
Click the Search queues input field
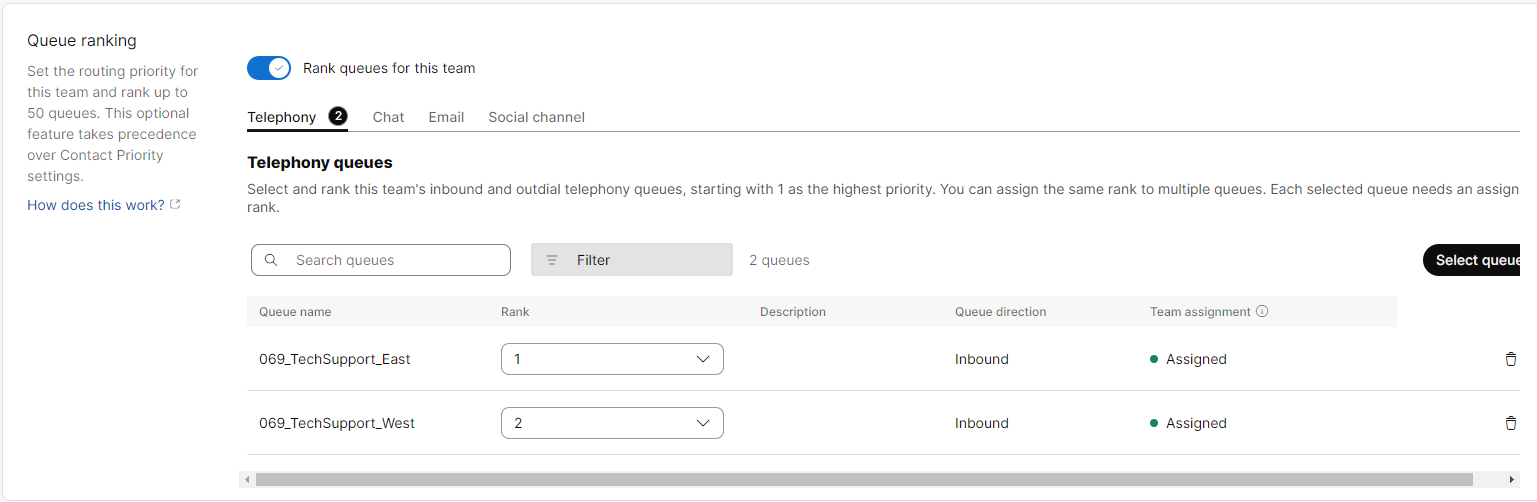coord(381,260)
